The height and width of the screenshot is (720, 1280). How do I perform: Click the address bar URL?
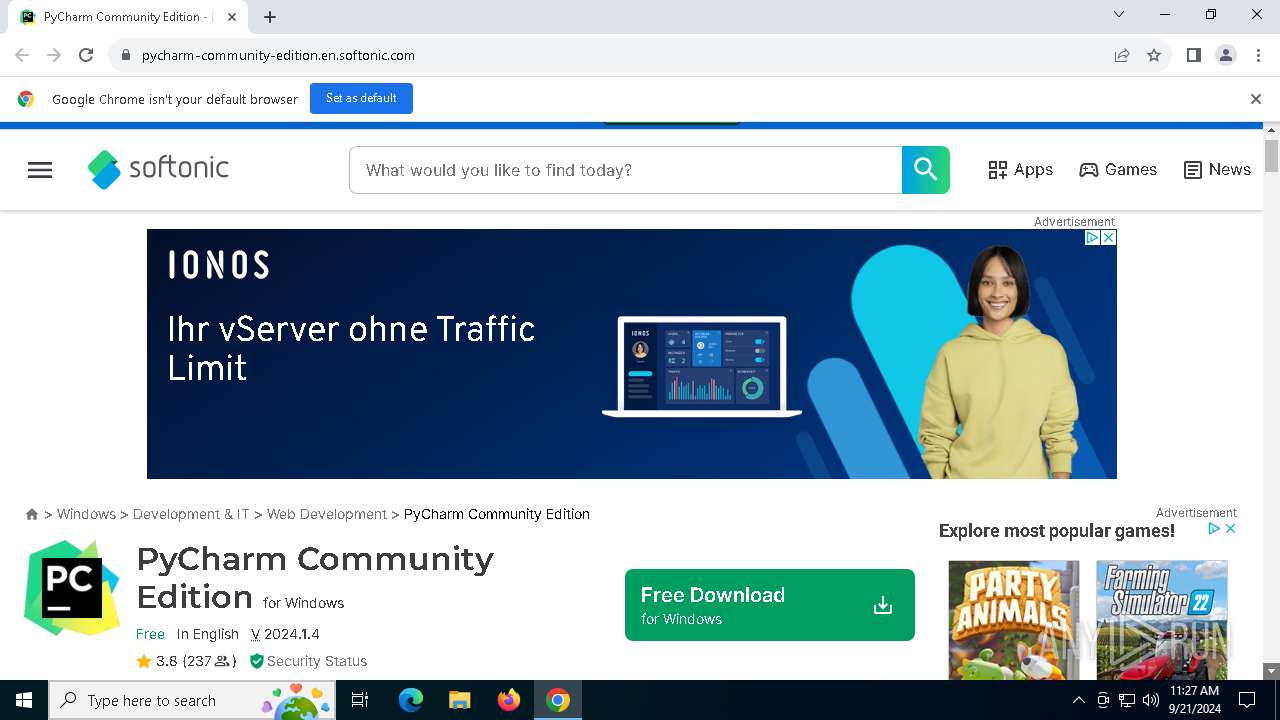(278, 55)
